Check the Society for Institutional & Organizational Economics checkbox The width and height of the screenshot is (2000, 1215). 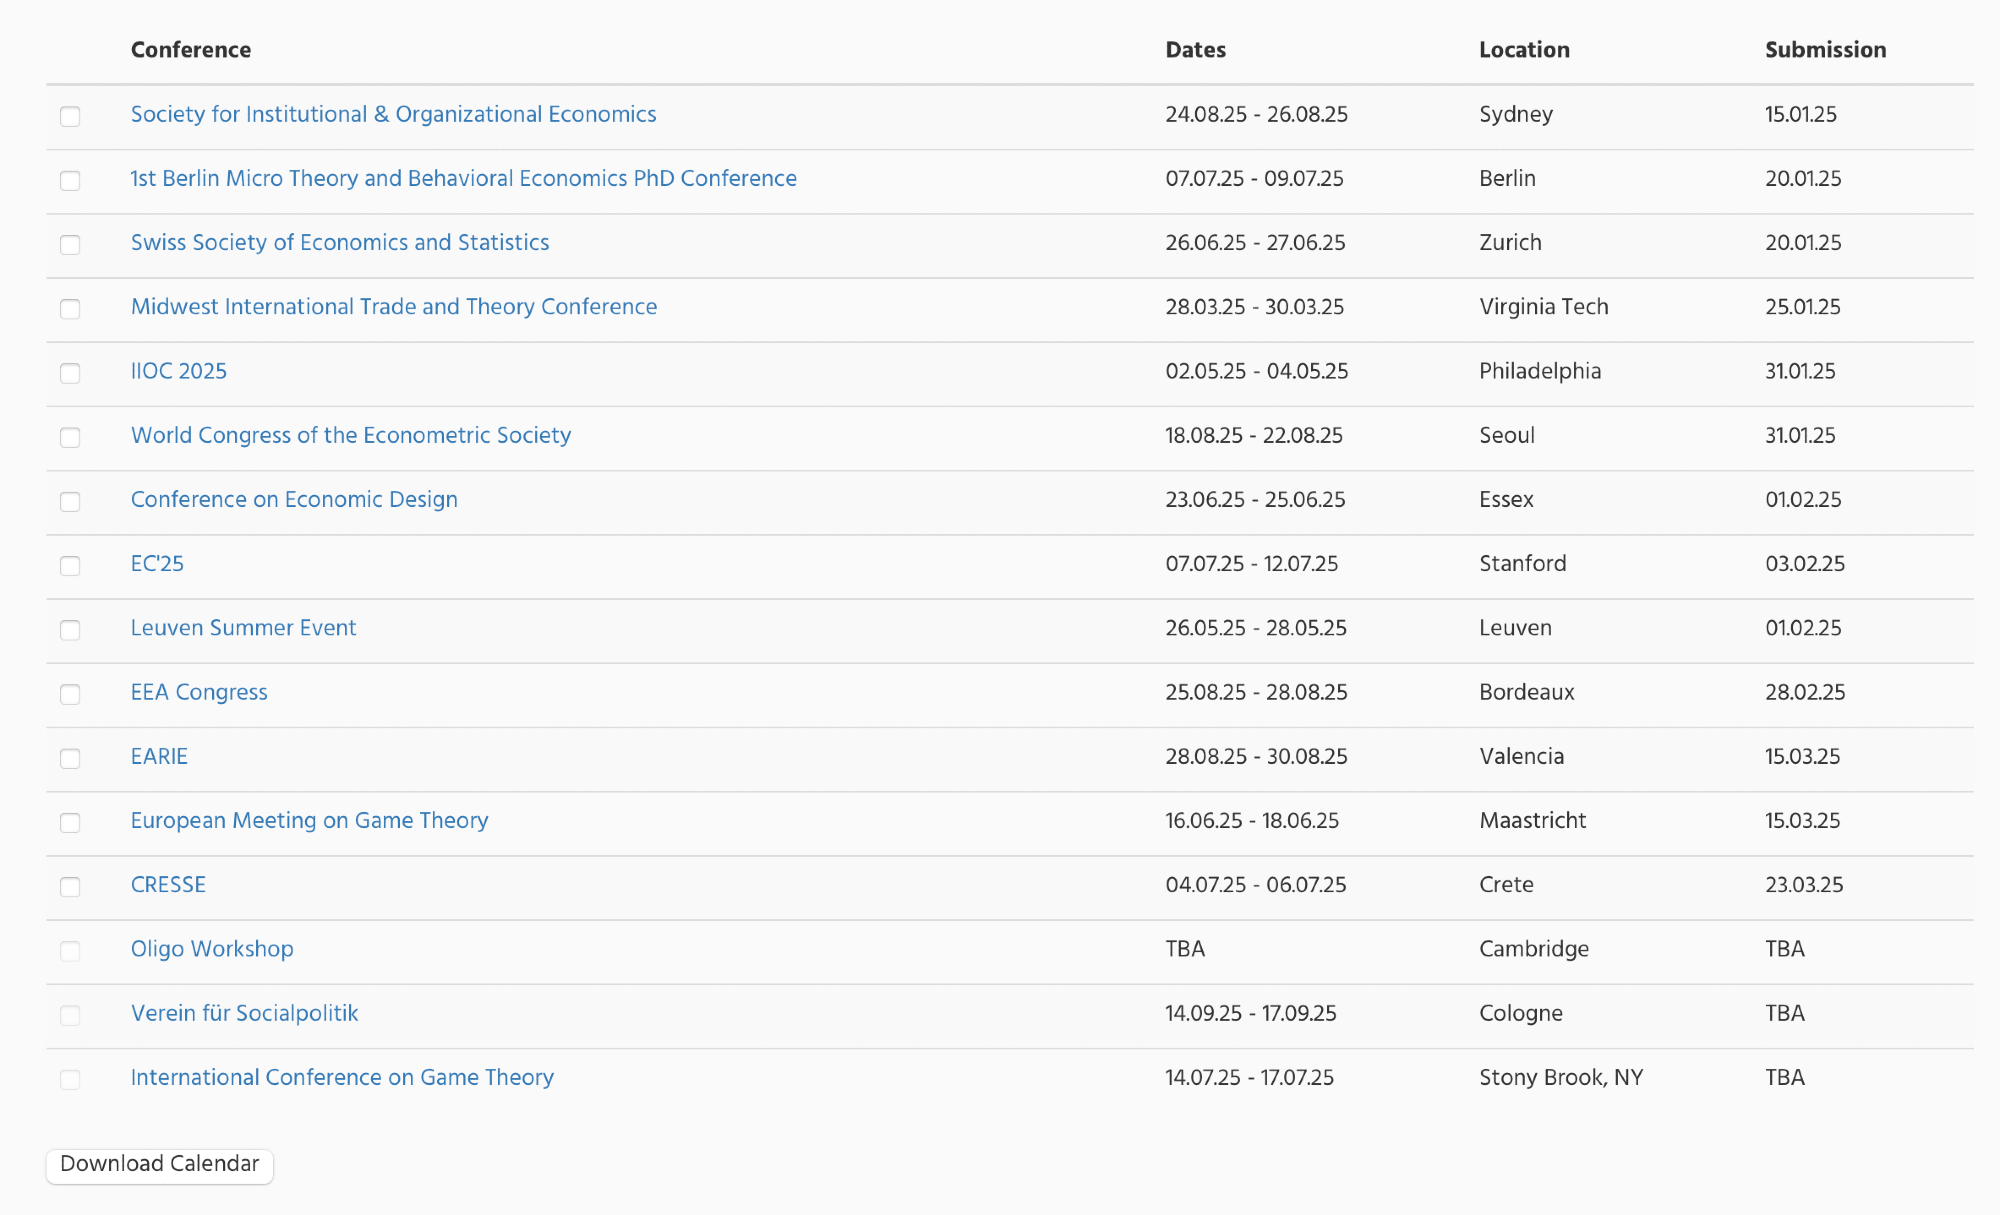click(70, 116)
